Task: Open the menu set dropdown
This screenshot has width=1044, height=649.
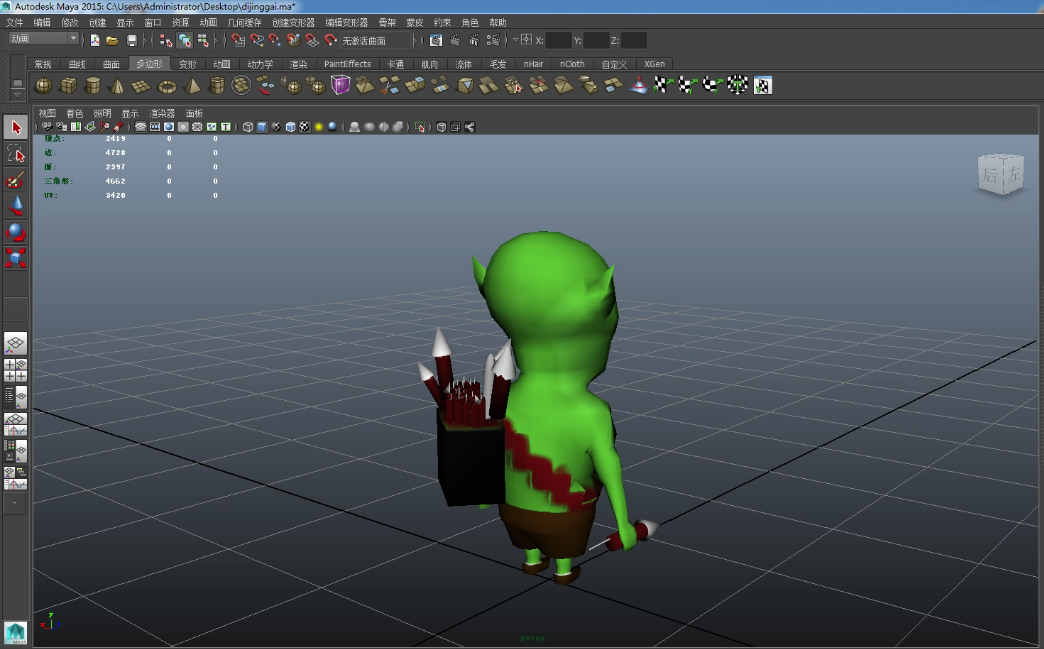Action: point(44,39)
